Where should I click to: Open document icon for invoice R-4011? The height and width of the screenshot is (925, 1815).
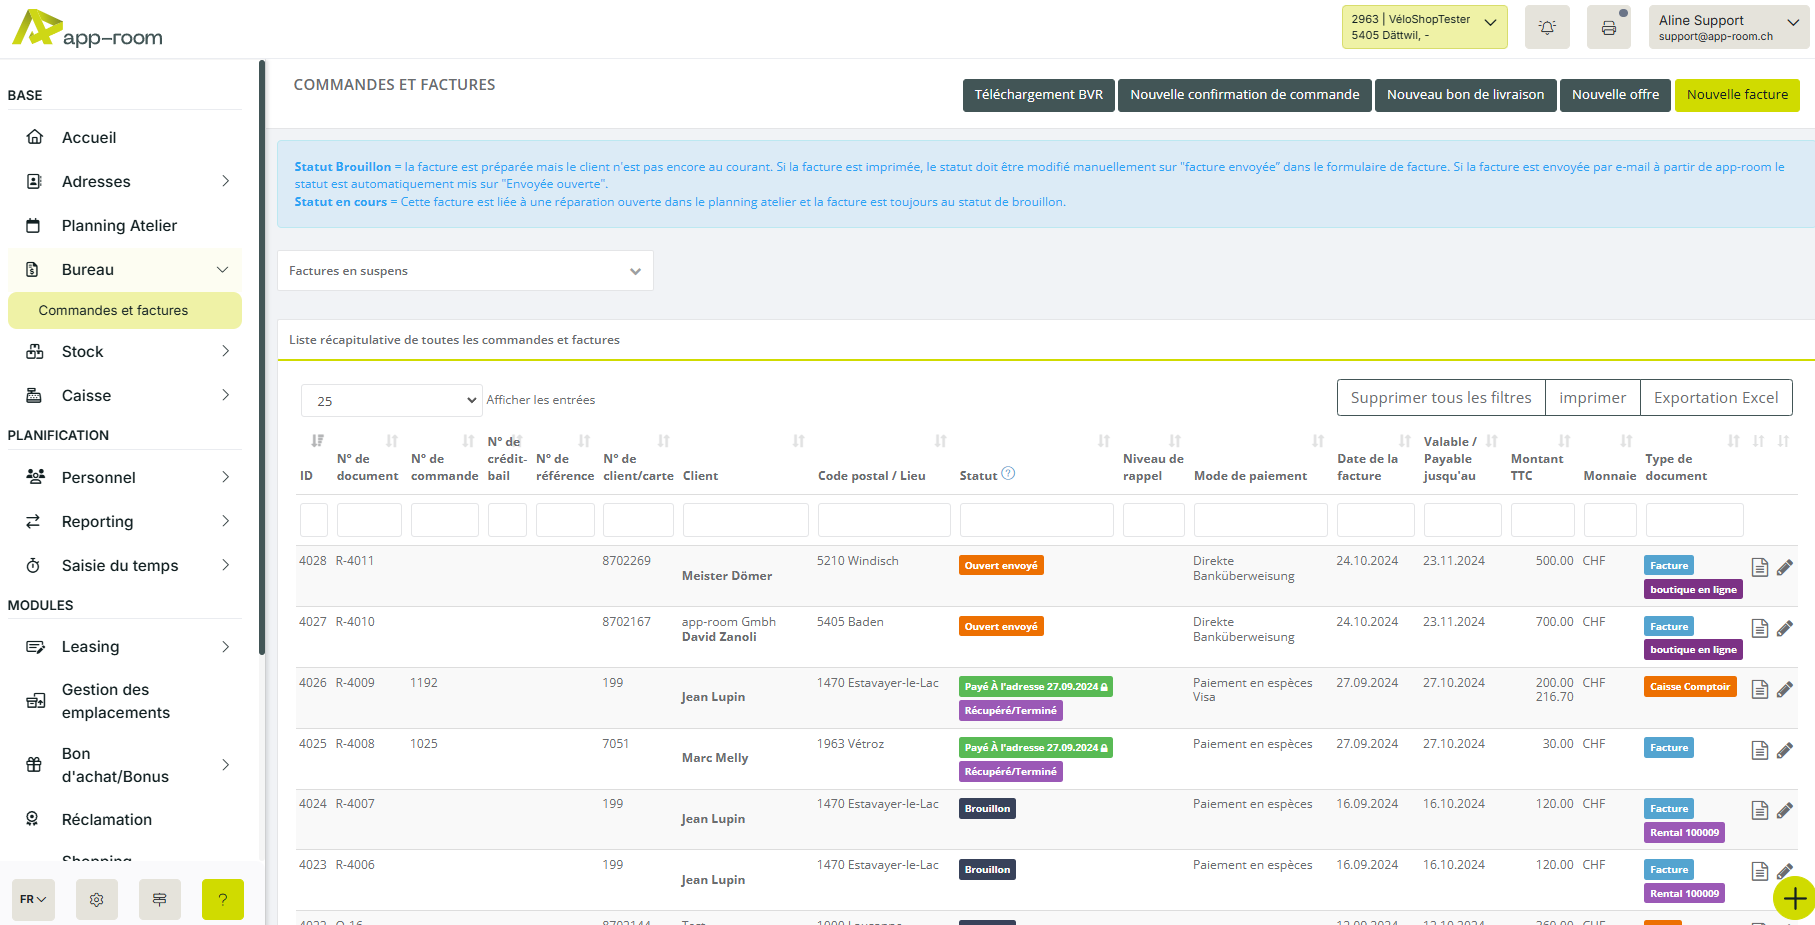tap(1760, 568)
